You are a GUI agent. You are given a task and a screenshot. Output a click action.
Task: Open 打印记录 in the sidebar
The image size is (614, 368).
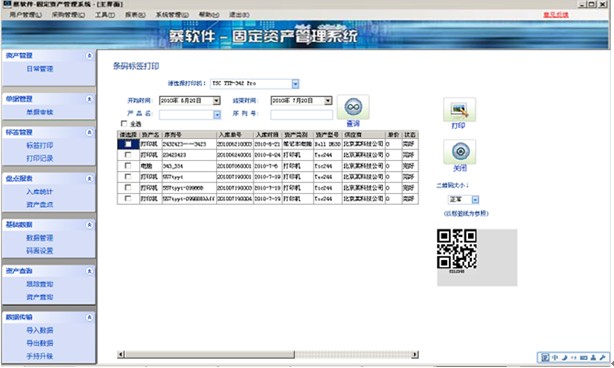point(40,159)
